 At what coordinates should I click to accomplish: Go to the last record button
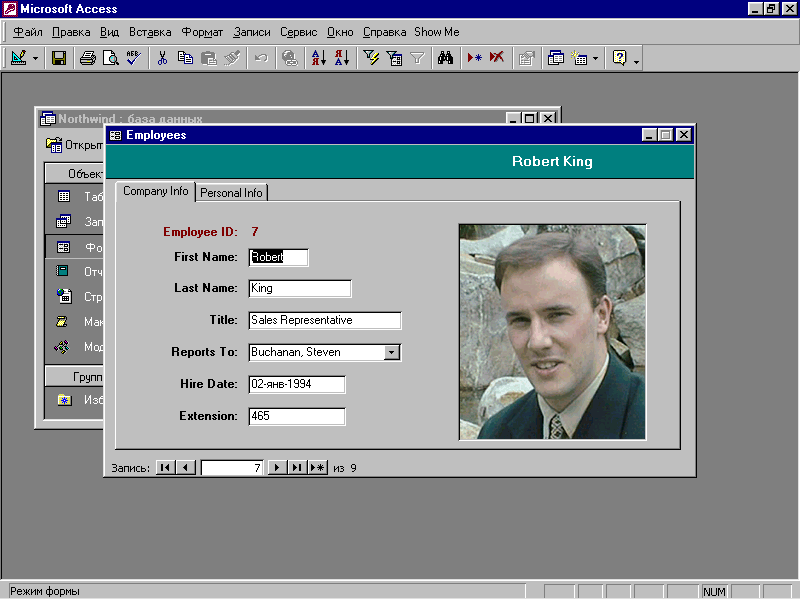click(297, 467)
